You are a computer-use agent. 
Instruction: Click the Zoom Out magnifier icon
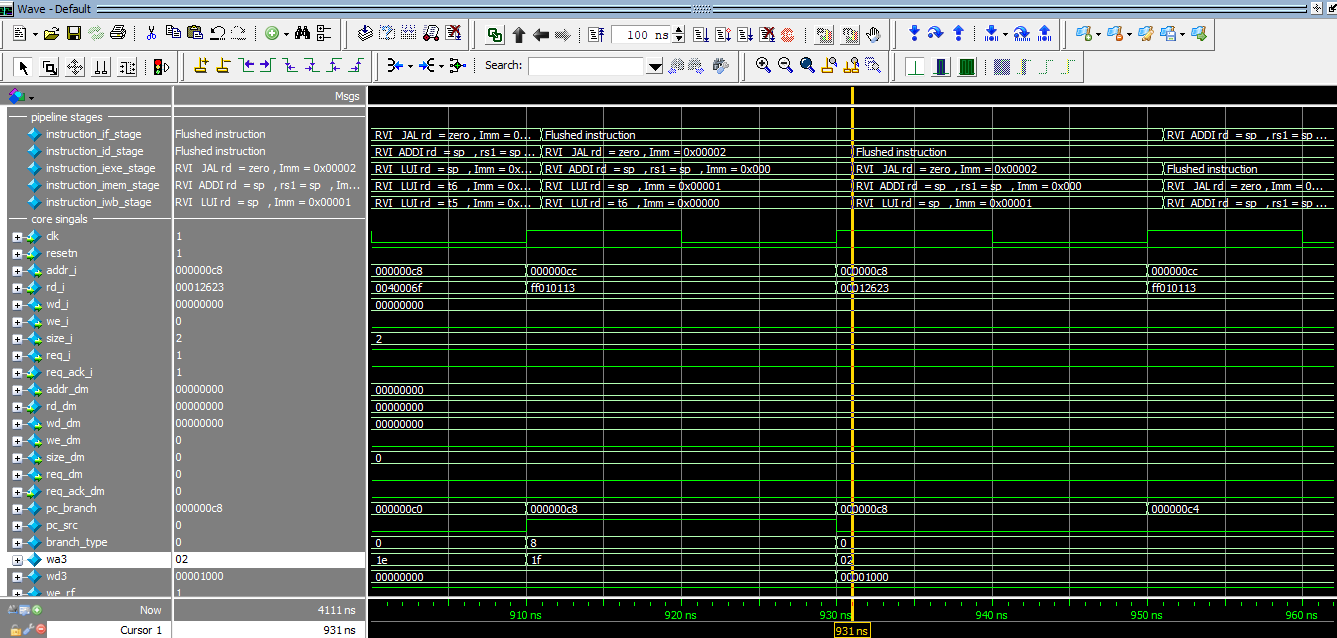click(785, 66)
